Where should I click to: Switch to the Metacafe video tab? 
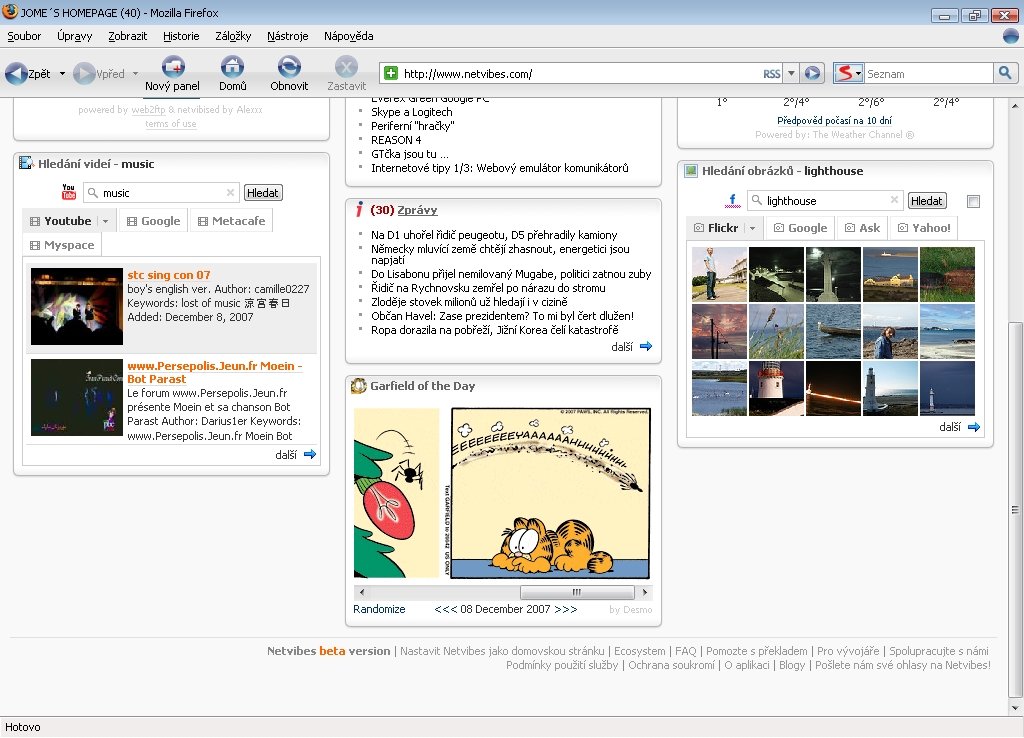tap(231, 221)
